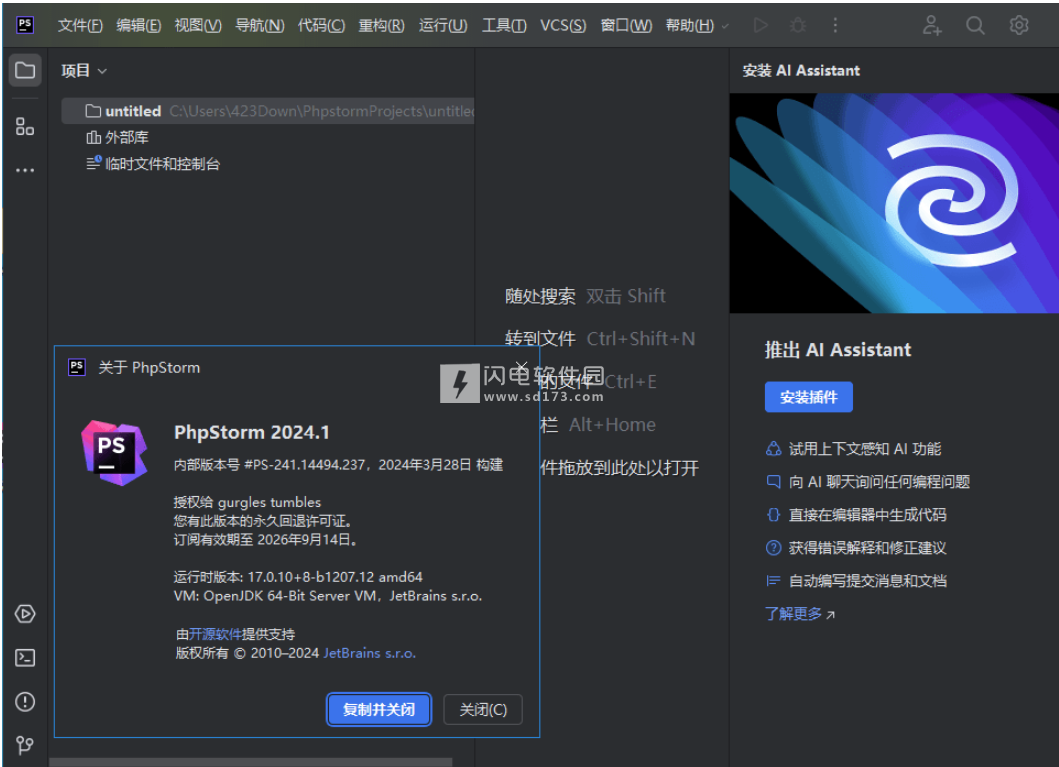The height and width of the screenshot is (767, 1059).
Task: Open Code With Me add-user icon
Action: tap(932, 25)
